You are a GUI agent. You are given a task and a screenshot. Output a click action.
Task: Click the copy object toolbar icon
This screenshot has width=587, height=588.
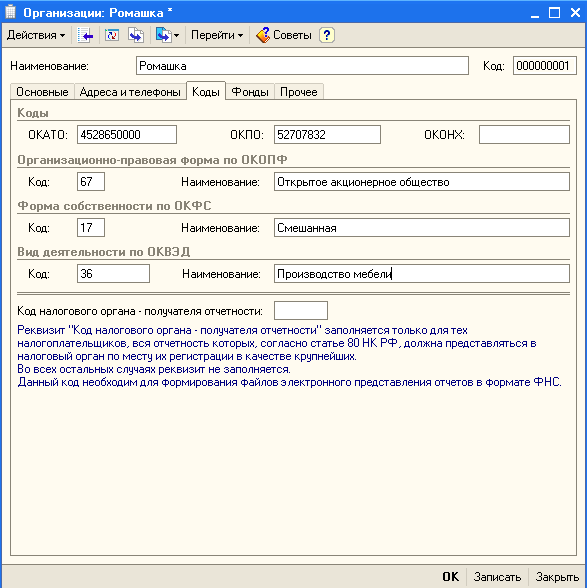pyautogui.click(x=135, y=35)
